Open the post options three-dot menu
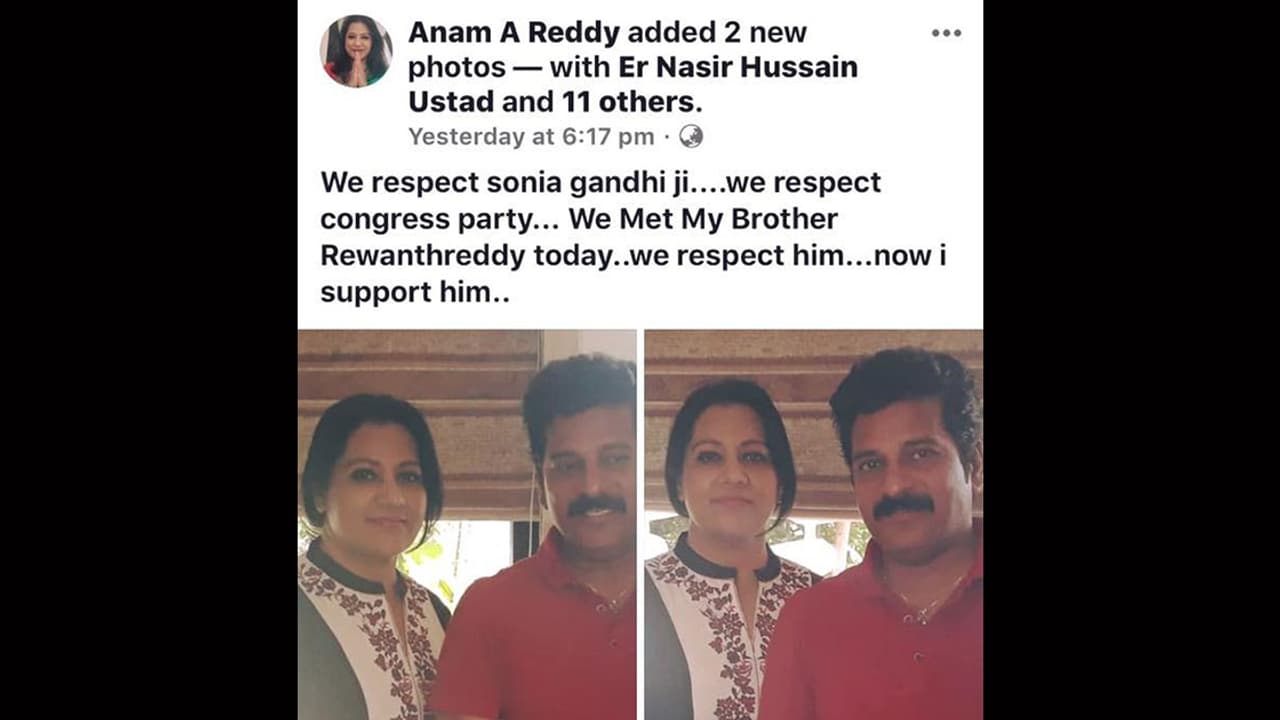The width and height of the screenshot is (1280, 720). 946,33
